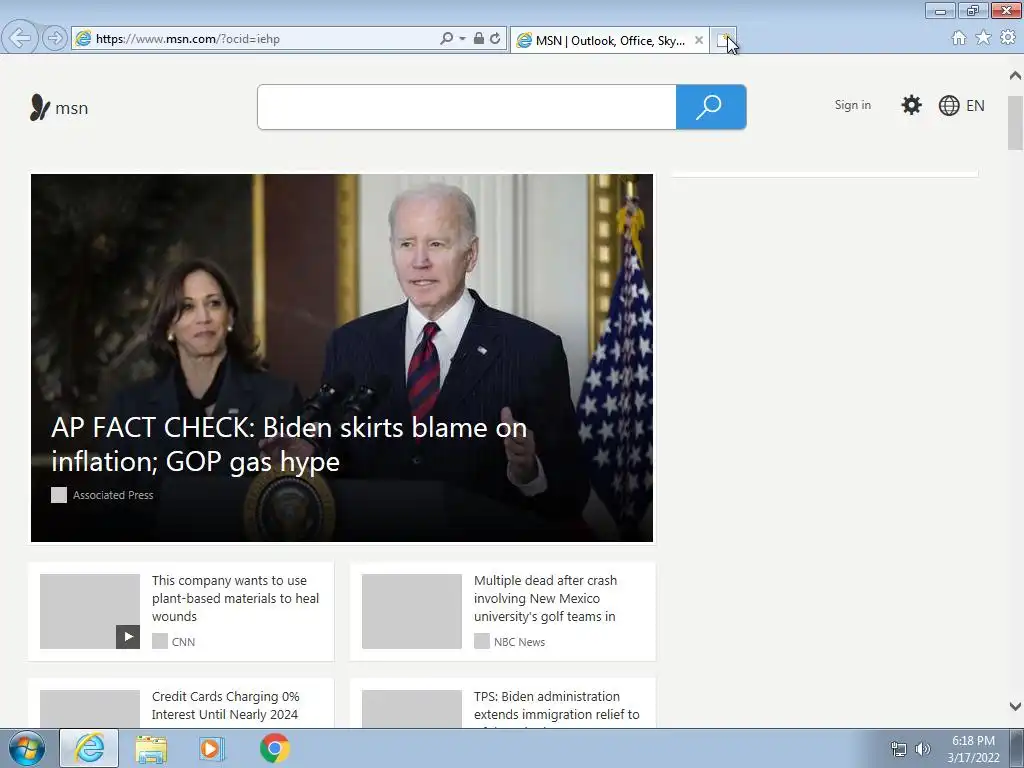The width and height of the screenshot is (1024, 768).
Task: Open a new tab with the blank tab button
Action: (724, 40)
